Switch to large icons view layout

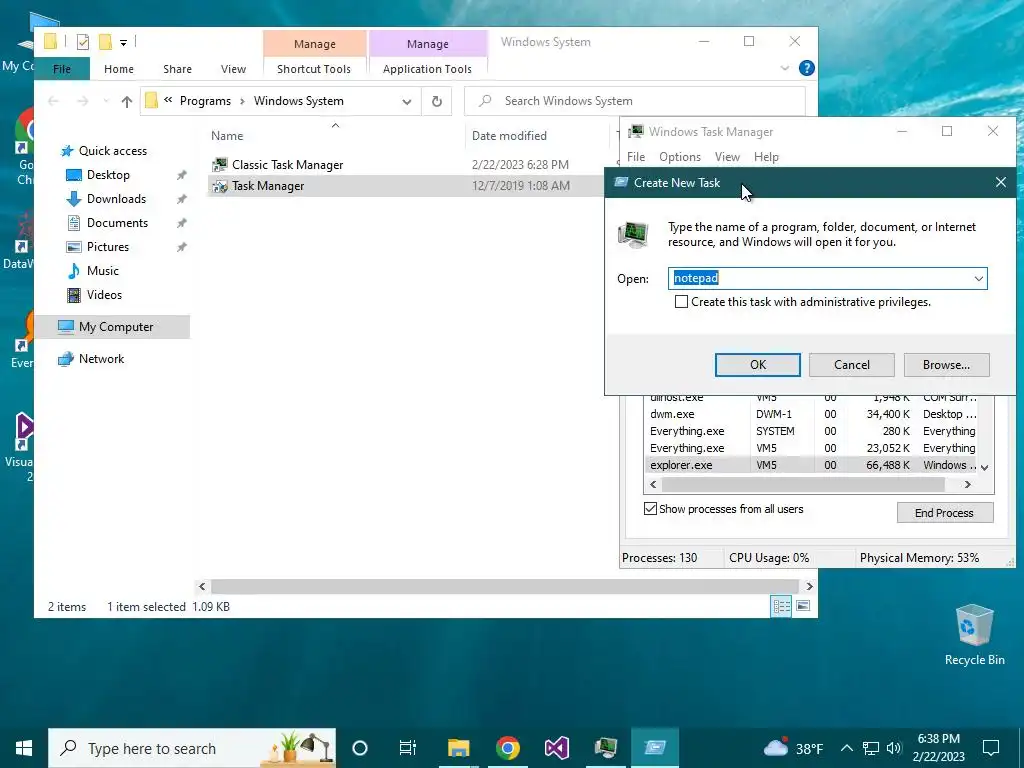[803, 606]
